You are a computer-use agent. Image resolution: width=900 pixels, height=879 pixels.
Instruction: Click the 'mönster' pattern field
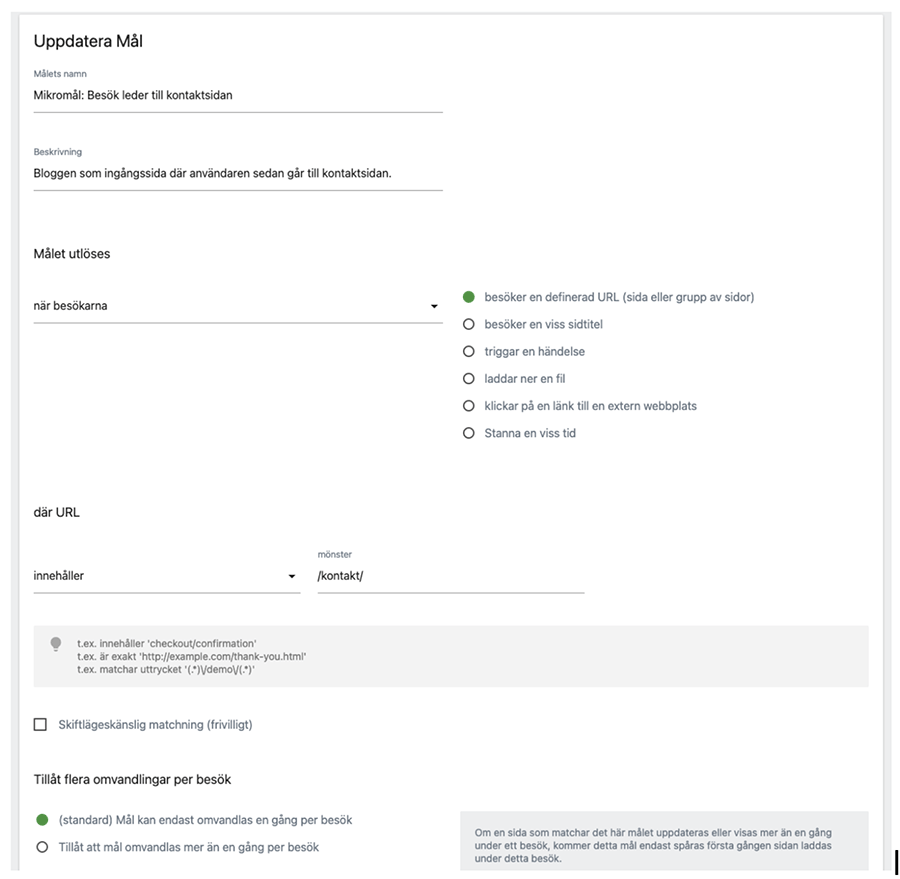[x=450, y=576]
